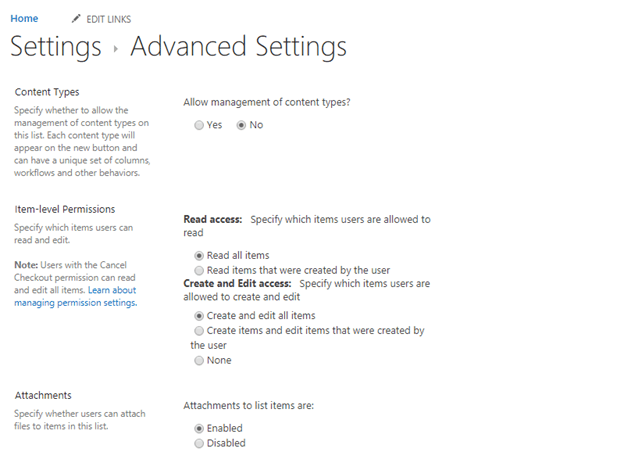Enable attachments to list items
The width and height of the screenshot is (624, 452).
199,429
